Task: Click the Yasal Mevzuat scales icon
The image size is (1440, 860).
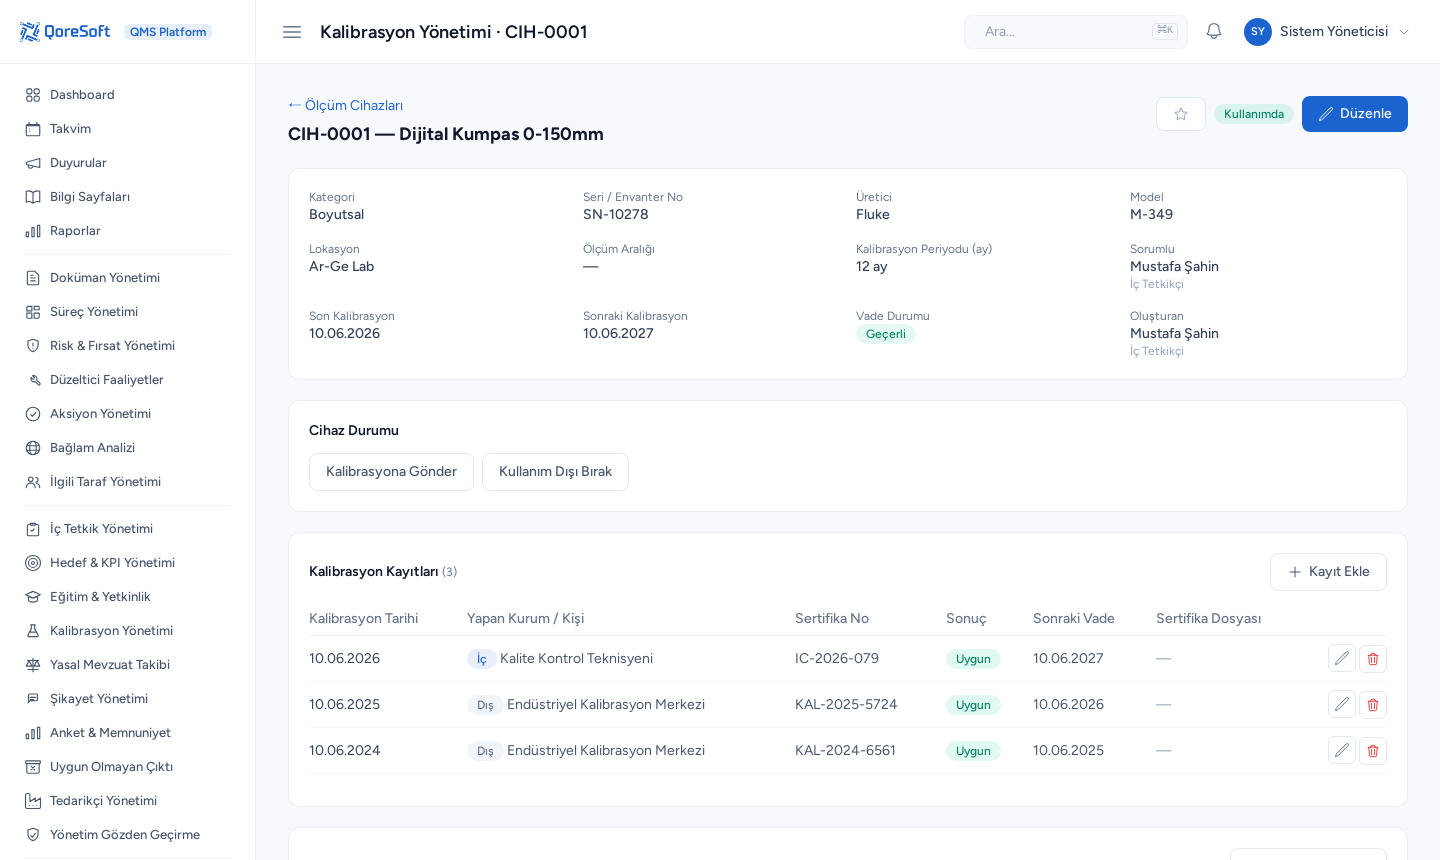Action: point(33,665)
